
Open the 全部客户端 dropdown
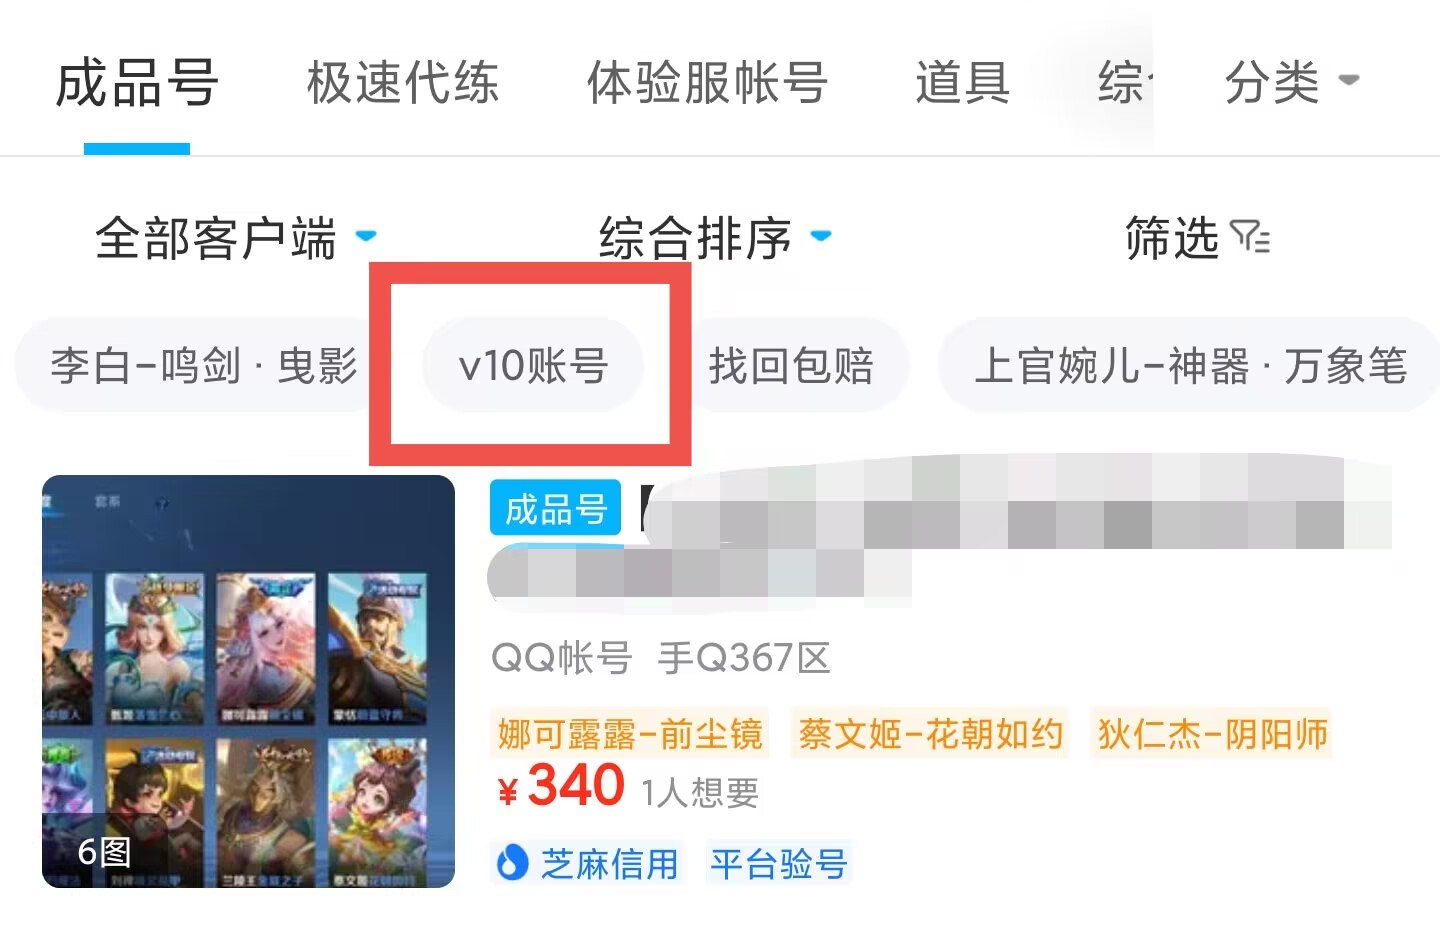tap(236, 239)
